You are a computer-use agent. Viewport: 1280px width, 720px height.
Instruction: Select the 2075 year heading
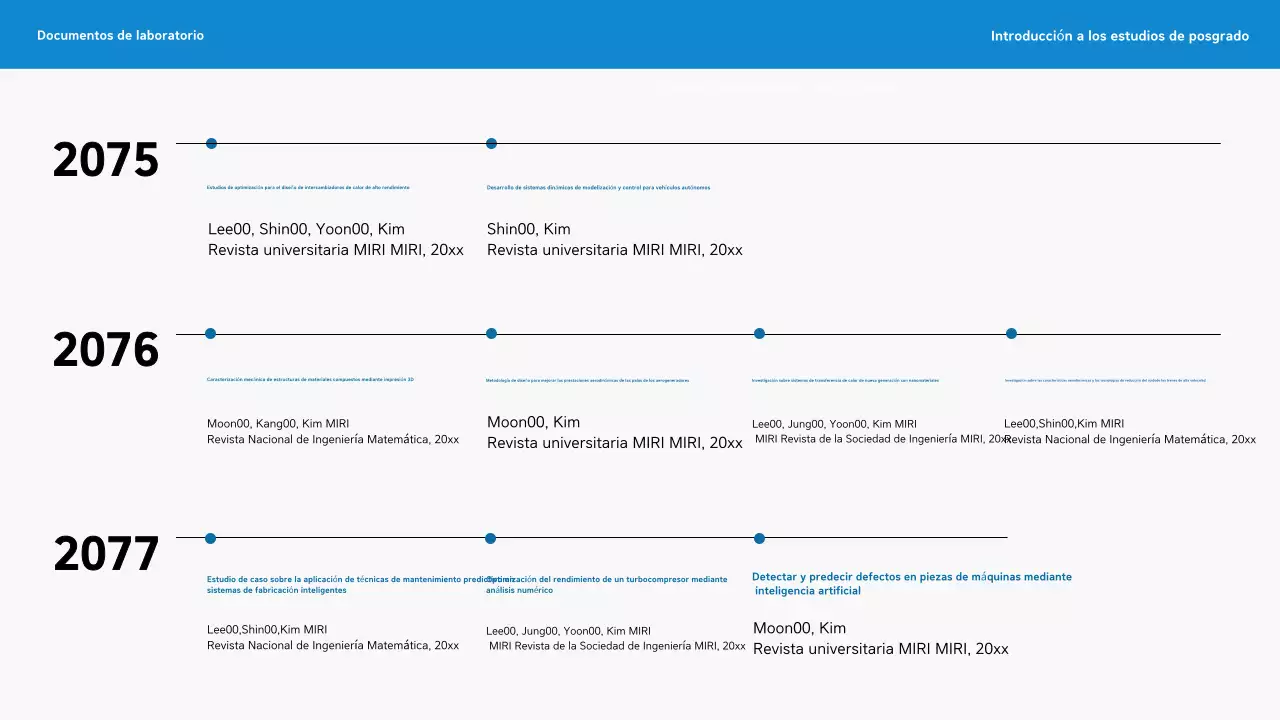(105, 160)
